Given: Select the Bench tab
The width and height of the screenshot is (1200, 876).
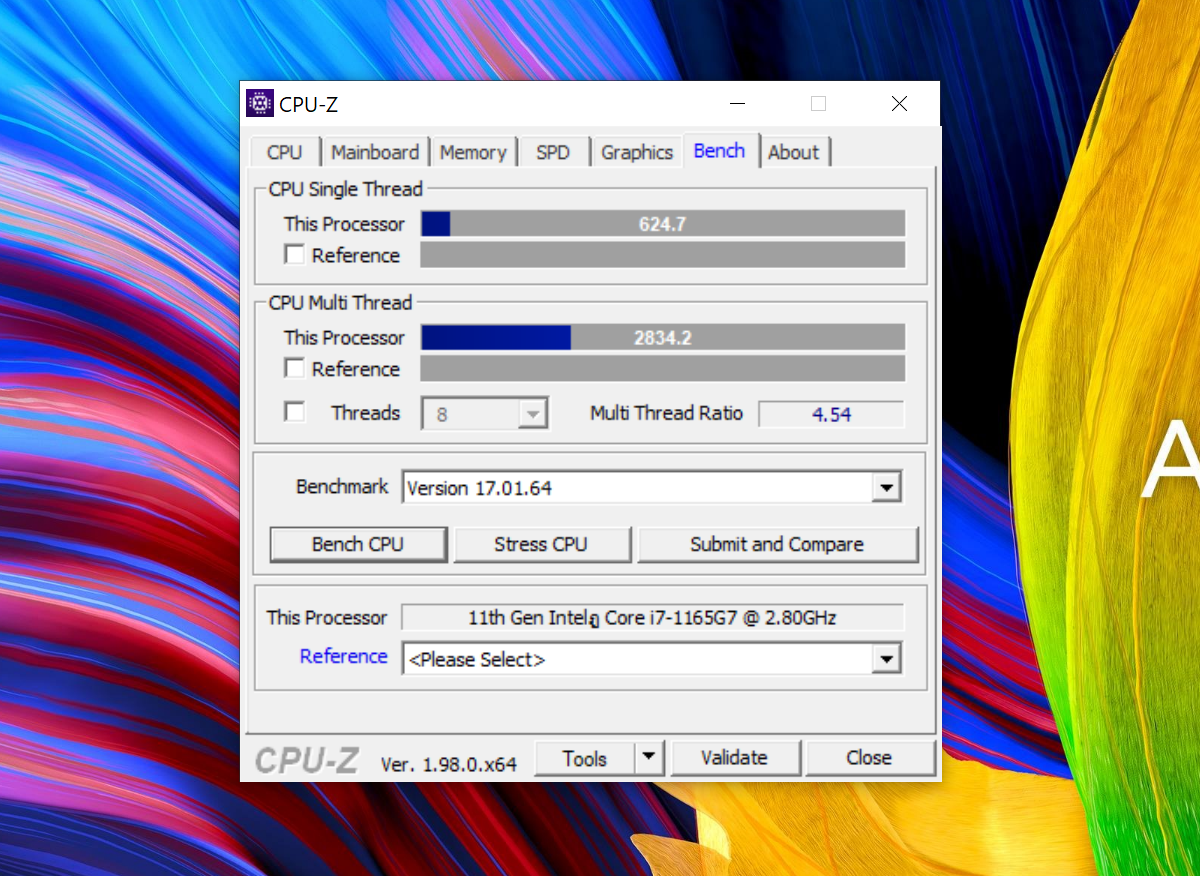Looking at the screenshot, I should click(720, 150).
